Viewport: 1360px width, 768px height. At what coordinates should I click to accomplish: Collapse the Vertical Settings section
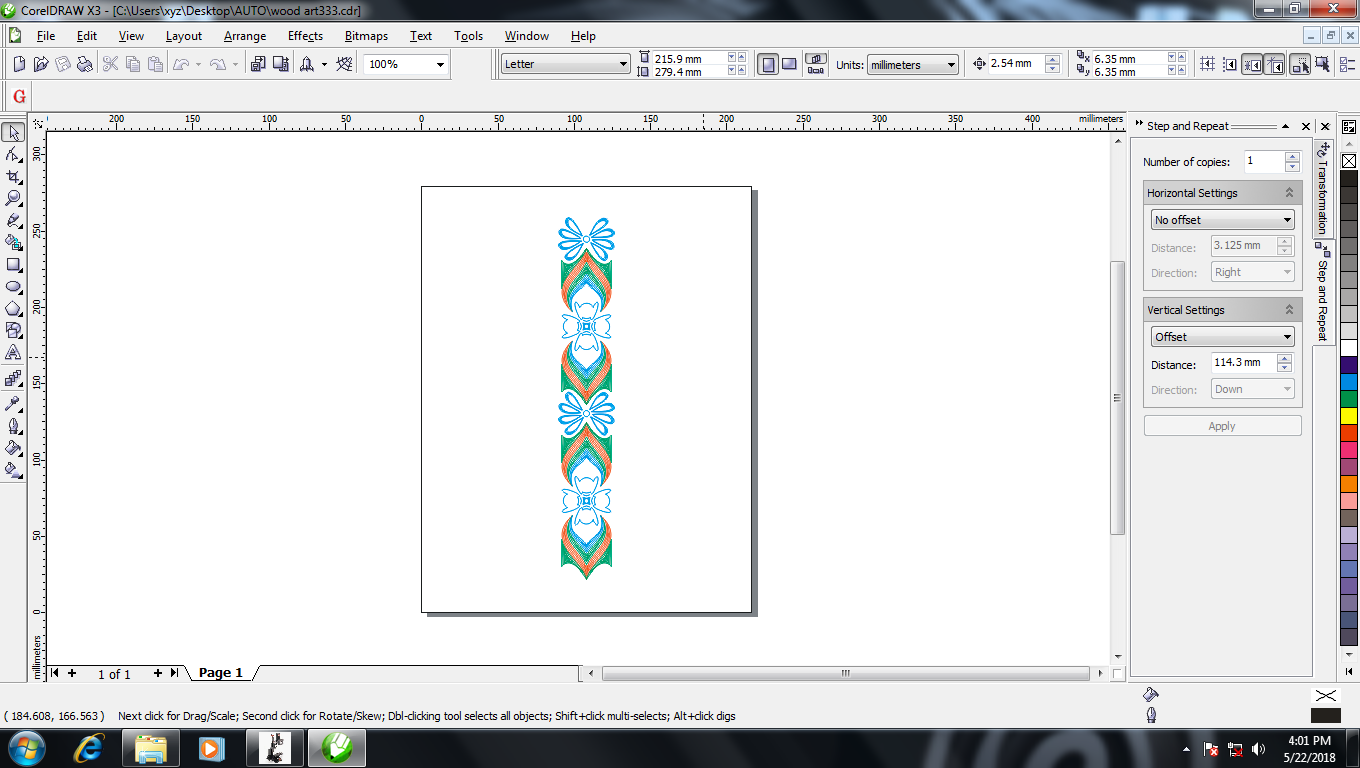[1289, 310]
